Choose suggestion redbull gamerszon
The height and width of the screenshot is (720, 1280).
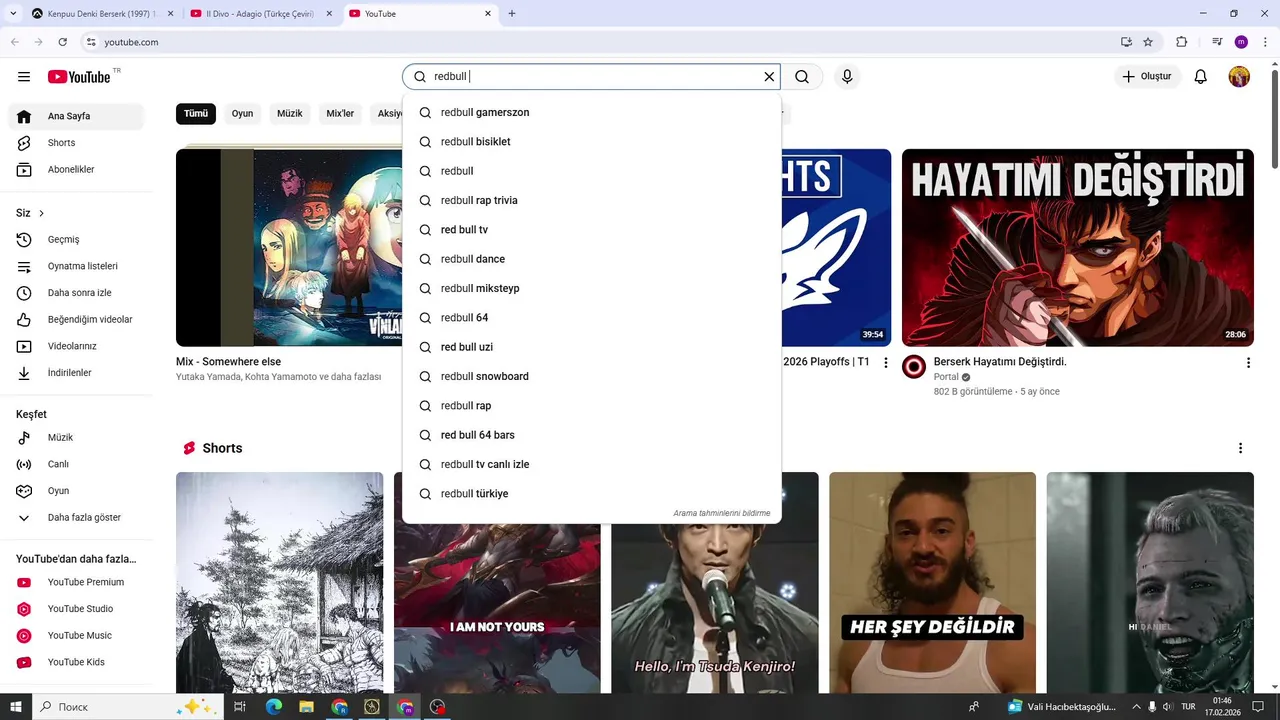click(x=592, y=113)
